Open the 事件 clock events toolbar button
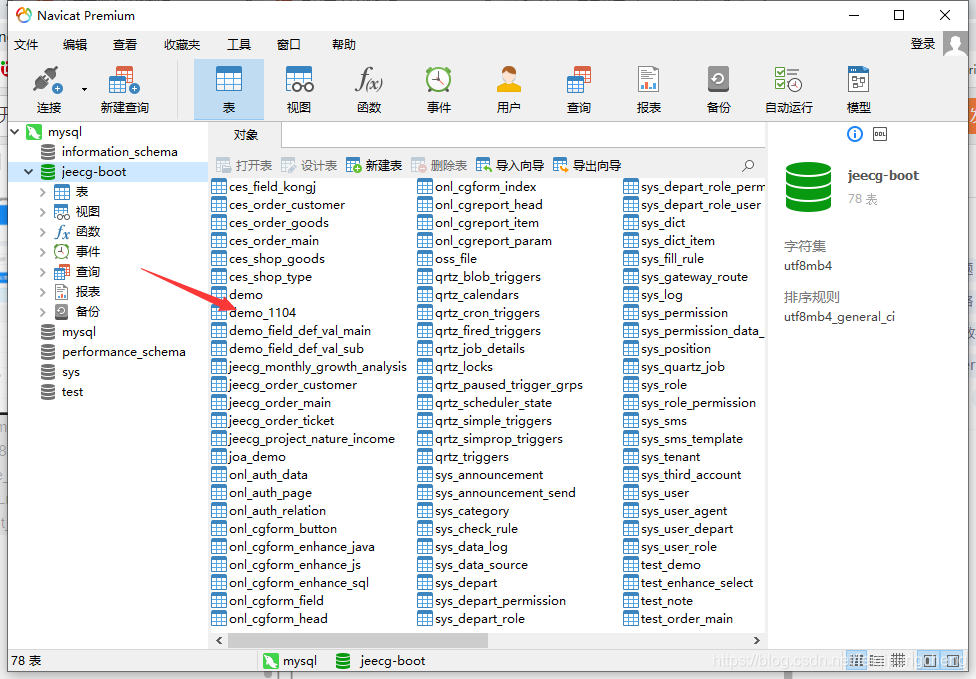 438,90
